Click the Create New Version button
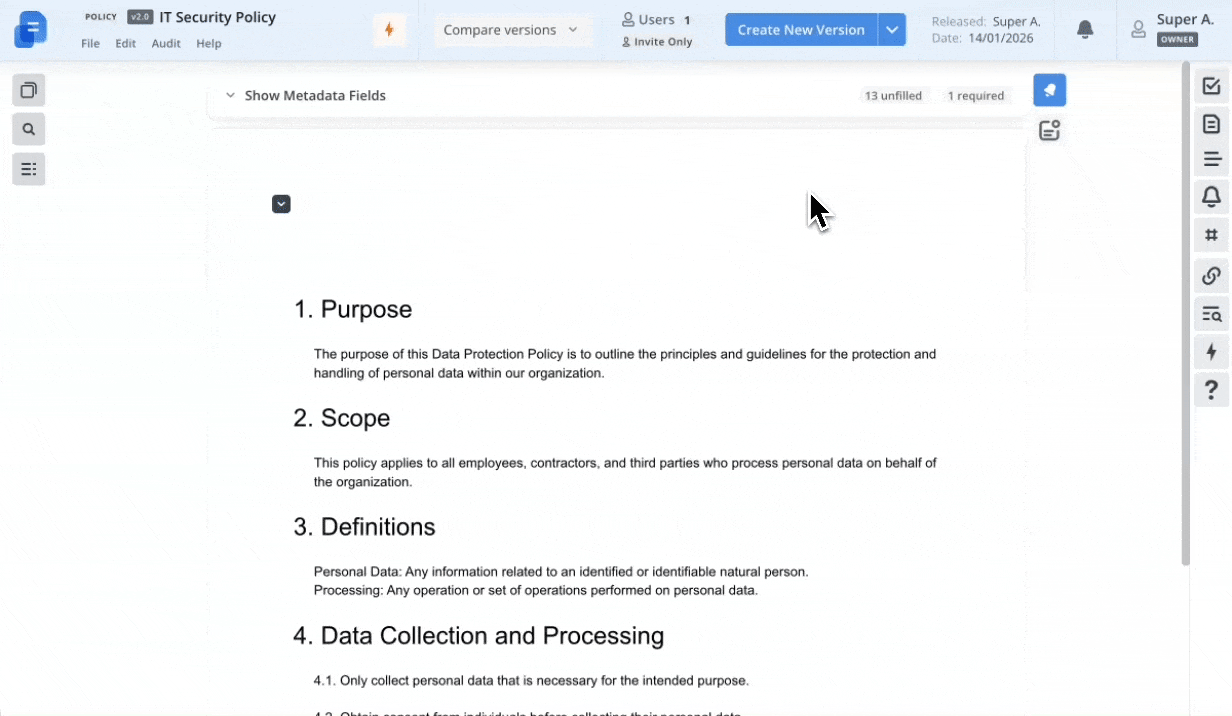Image resolution: width=1232 pixels, height=716 pixels. pos(800,30)
